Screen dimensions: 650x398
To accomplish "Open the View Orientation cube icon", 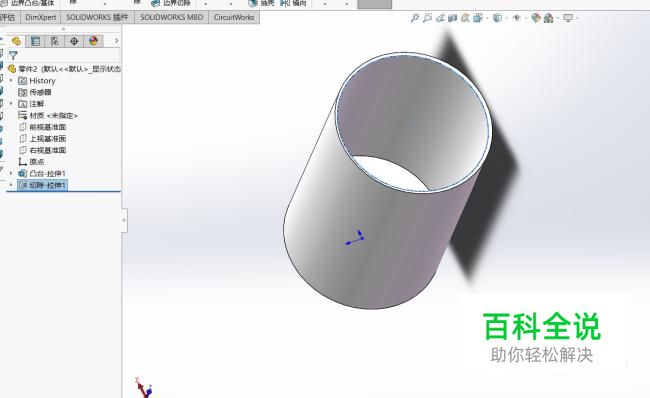I will tap(478, 18).
